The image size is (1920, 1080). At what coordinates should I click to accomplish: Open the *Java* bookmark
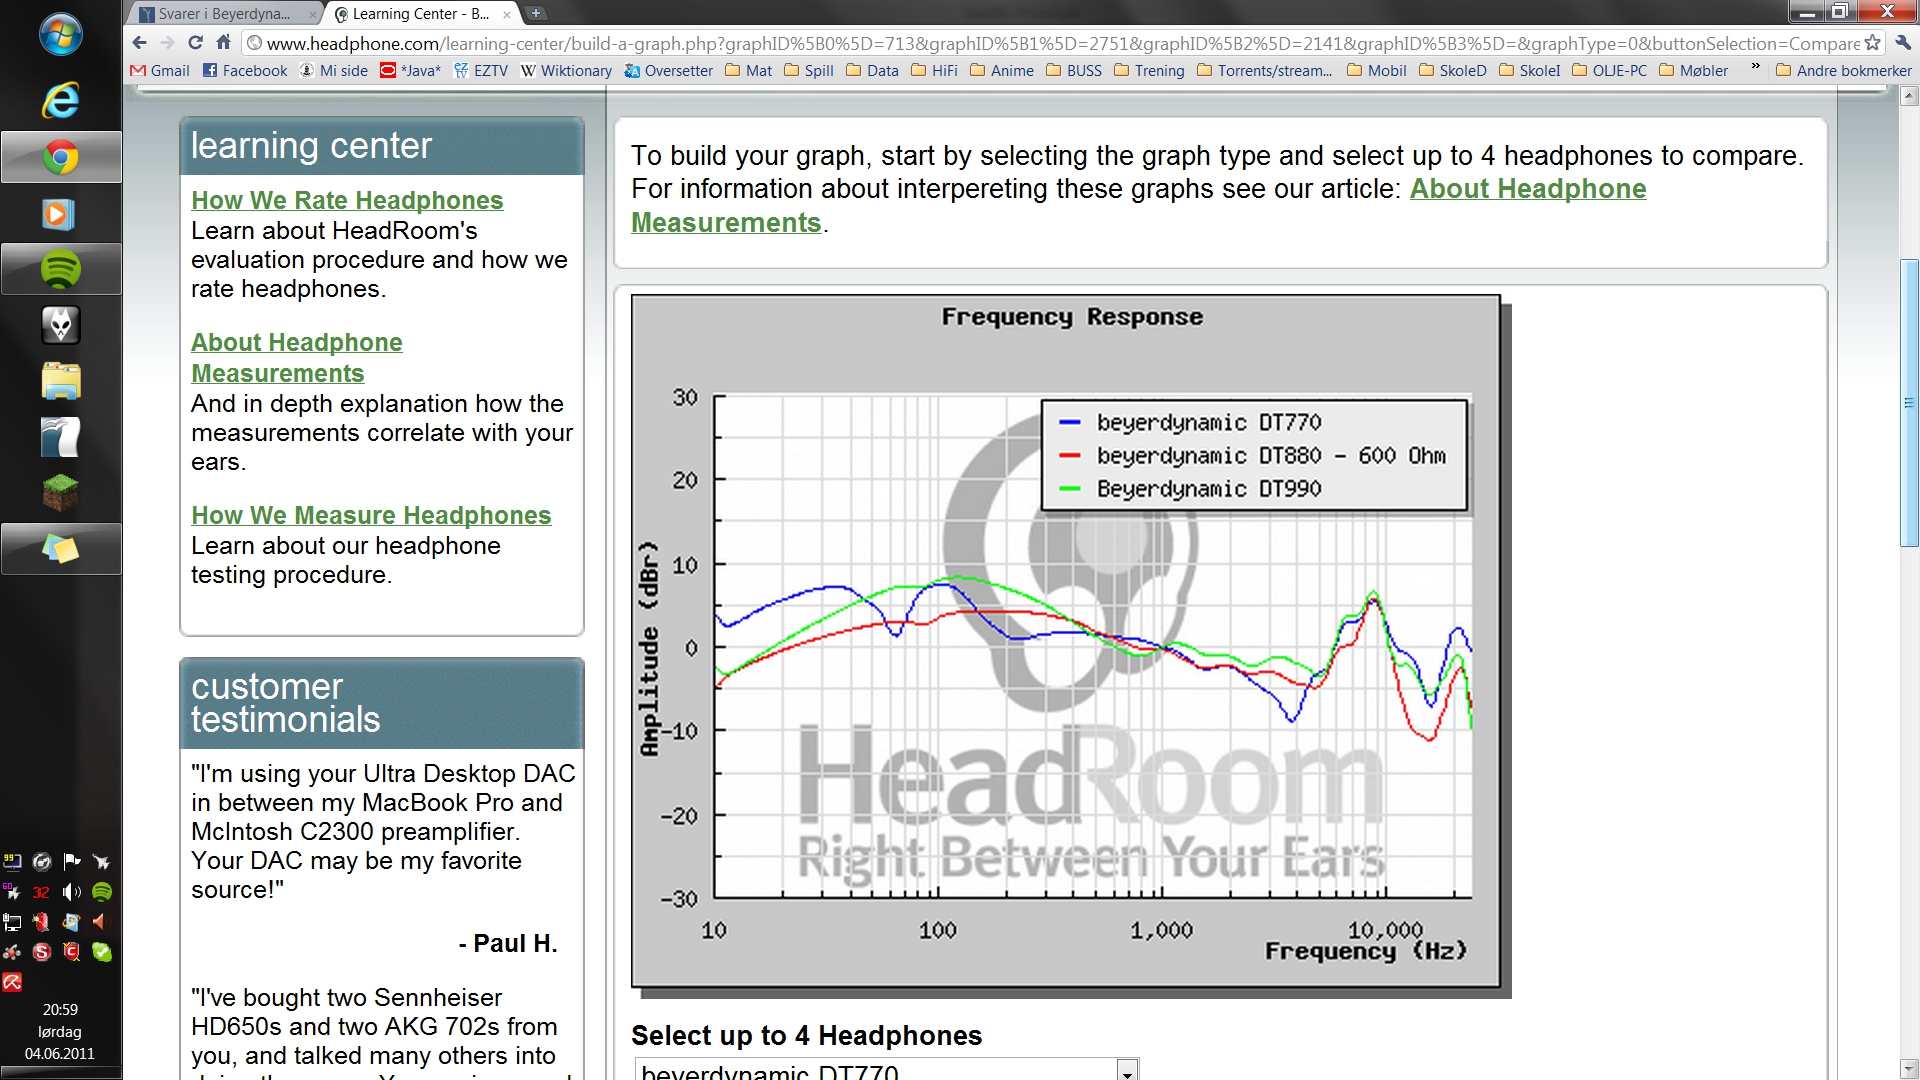[x=410, y=71]
